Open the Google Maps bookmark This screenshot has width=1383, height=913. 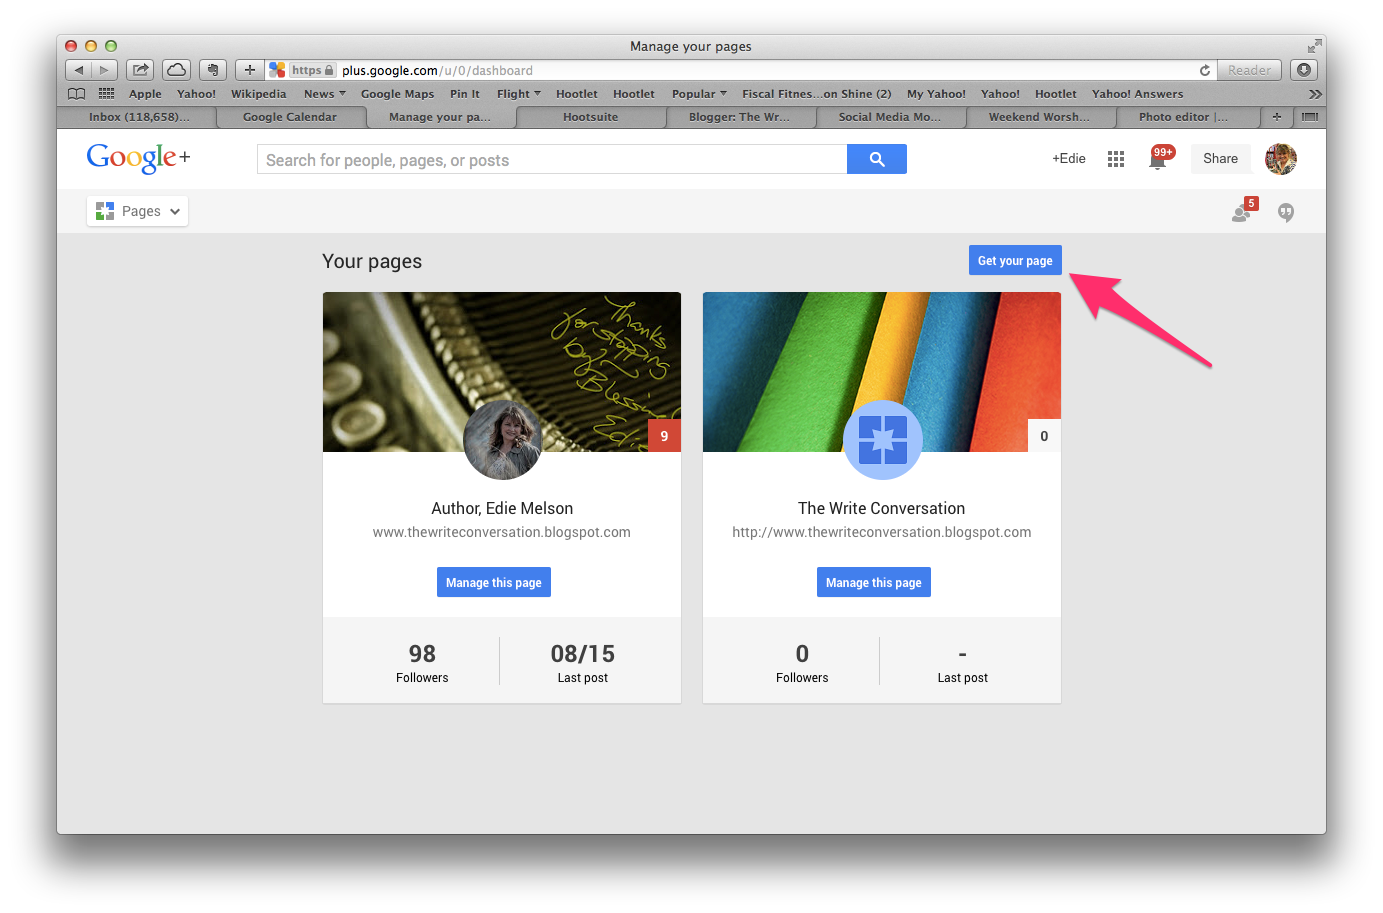tap(397, 94)
